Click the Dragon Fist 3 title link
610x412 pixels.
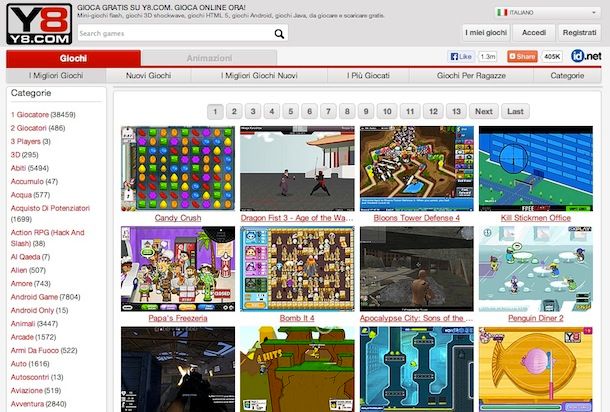[x=297, y=218]
